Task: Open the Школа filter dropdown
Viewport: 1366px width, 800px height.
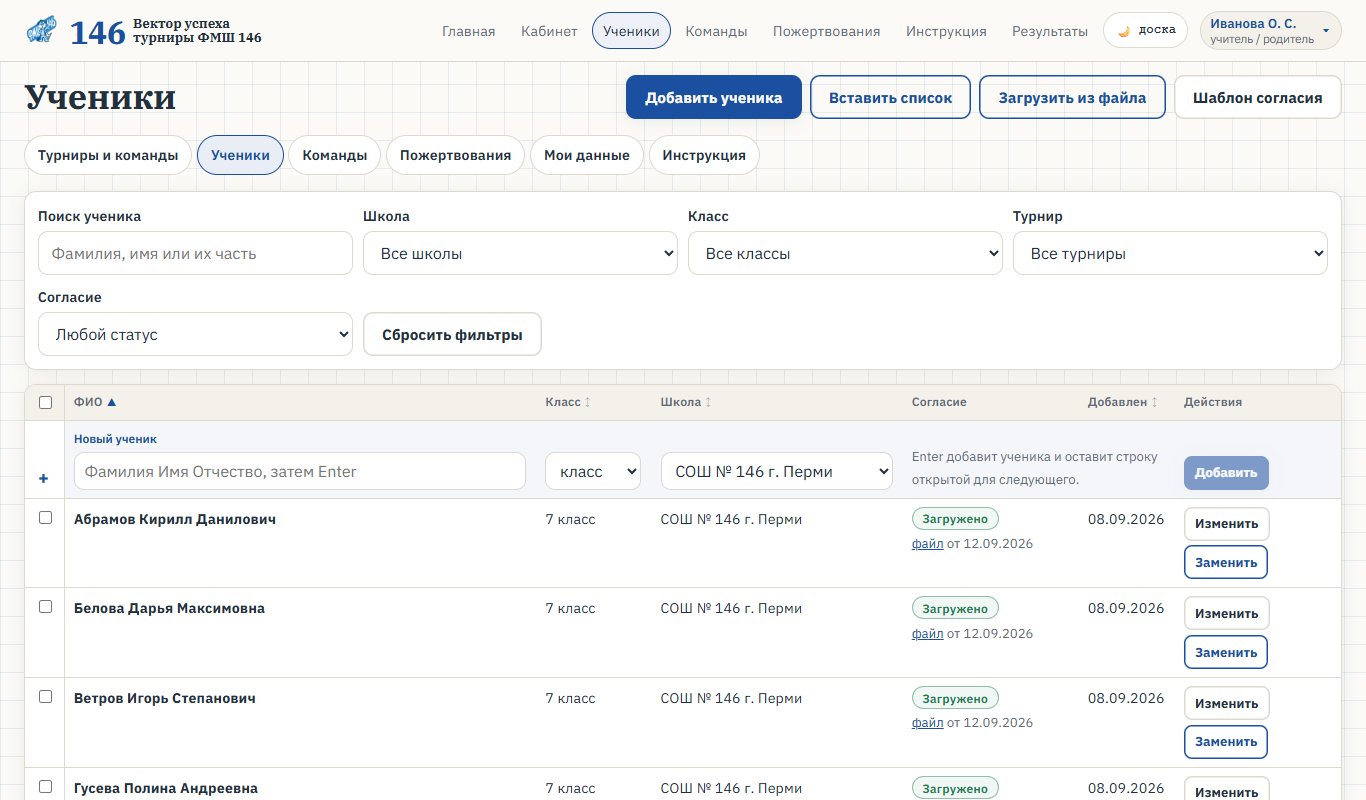Action: click(520, 253)
